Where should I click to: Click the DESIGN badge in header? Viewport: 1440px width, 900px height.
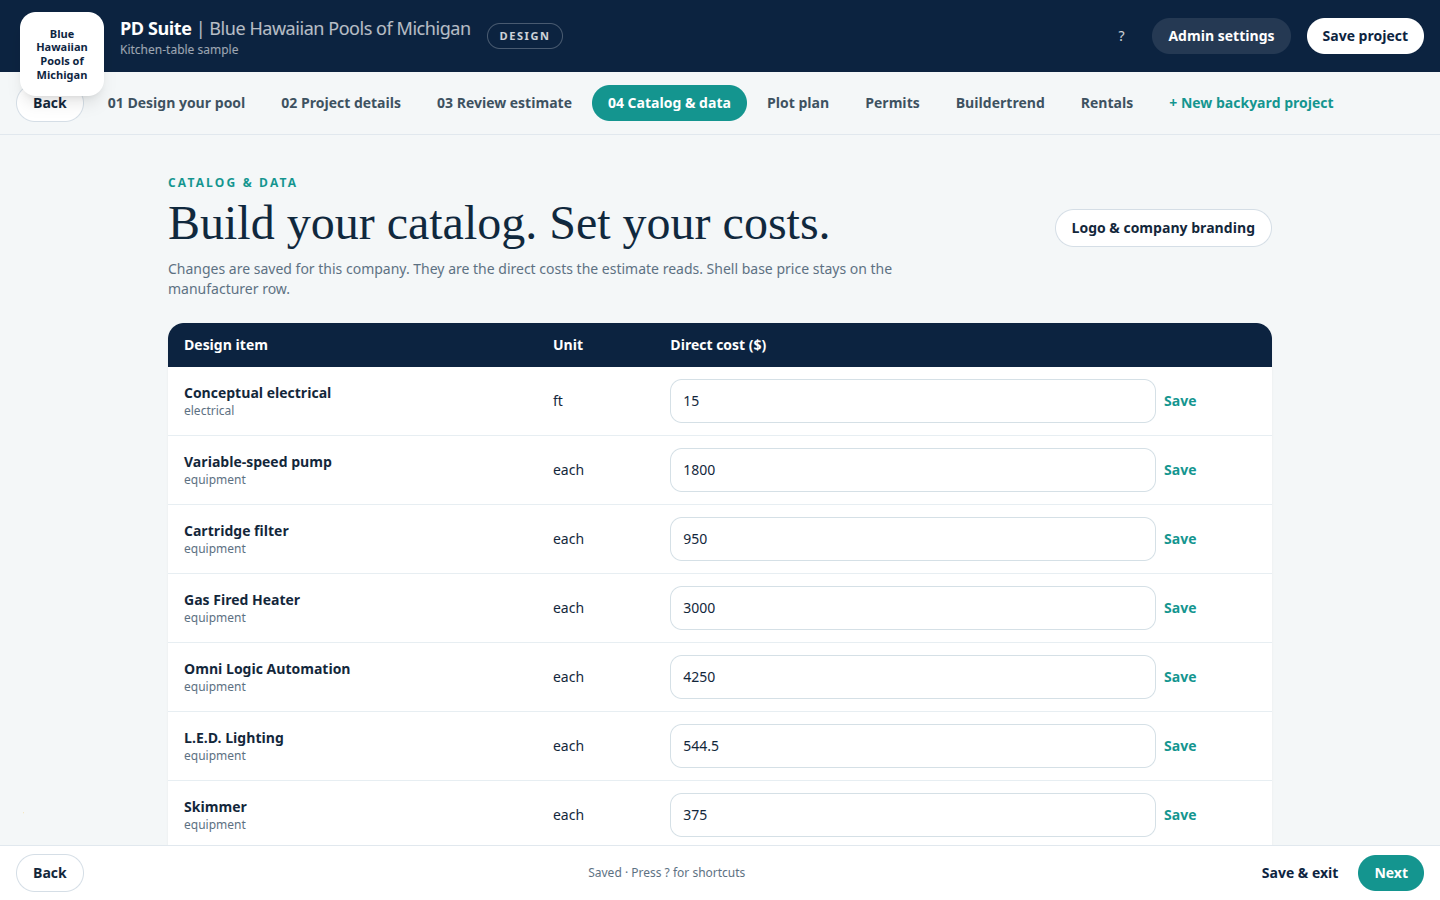click(x=525, y=36)
